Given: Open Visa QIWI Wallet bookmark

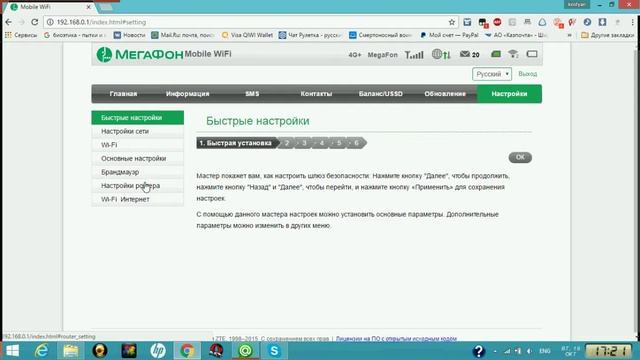Looking at the screenshot, I should click(247, 35).
